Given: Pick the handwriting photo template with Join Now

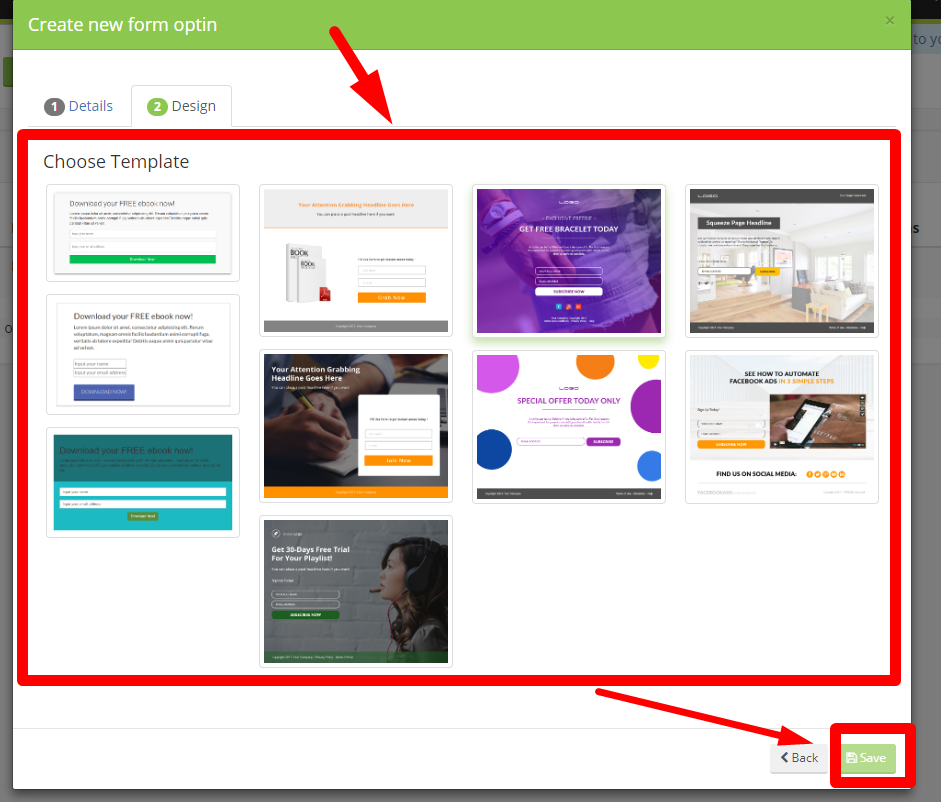Looking at the screenshot, I should [356, 426].
